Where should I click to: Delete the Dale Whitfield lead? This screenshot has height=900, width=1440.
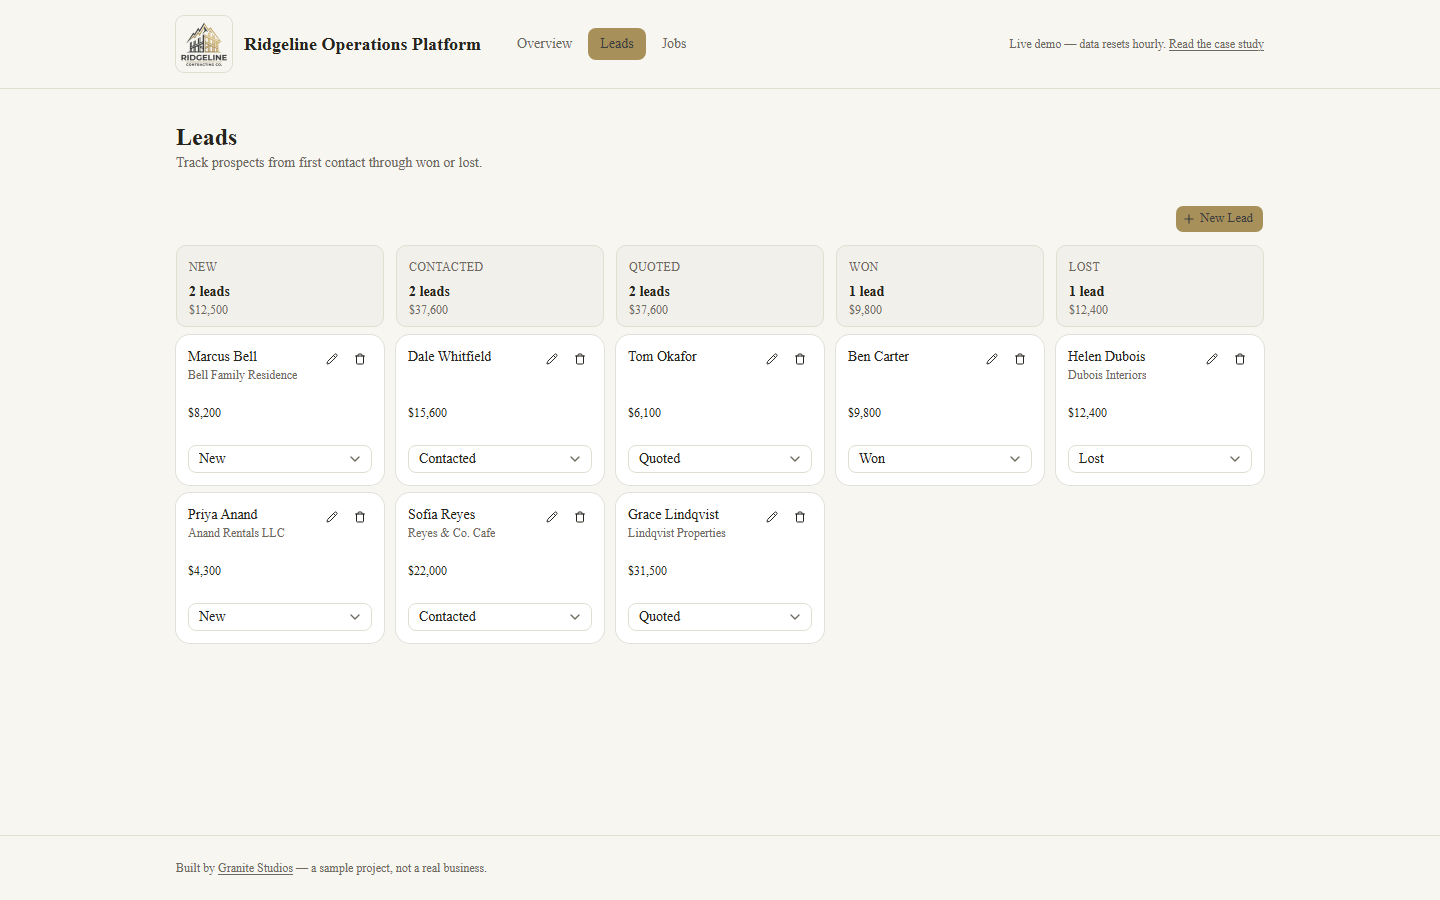click(x=580, y=359)
